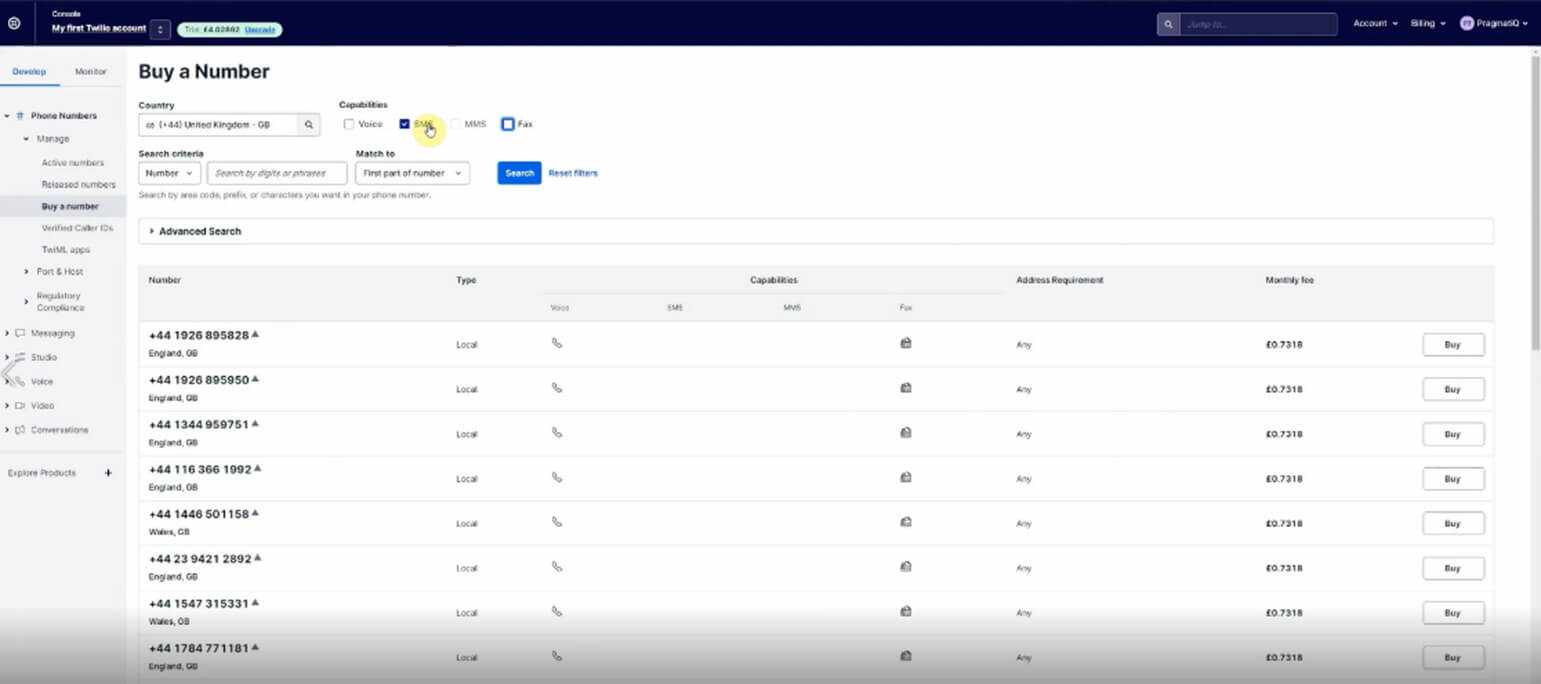Click the Reset filters link

pyautogui.click(x=573, y=173)
